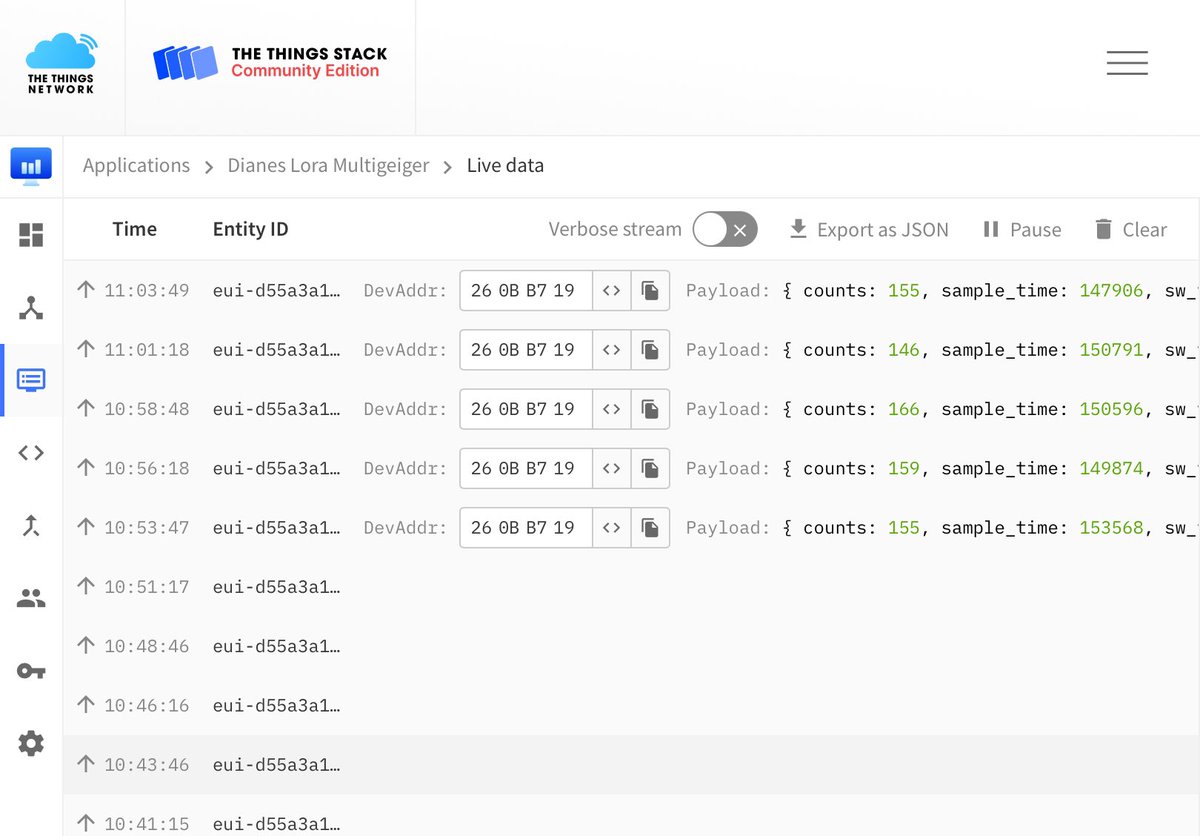1200x836 pixels.
Task: Click payload with counts 146
Action: (942, 350)
